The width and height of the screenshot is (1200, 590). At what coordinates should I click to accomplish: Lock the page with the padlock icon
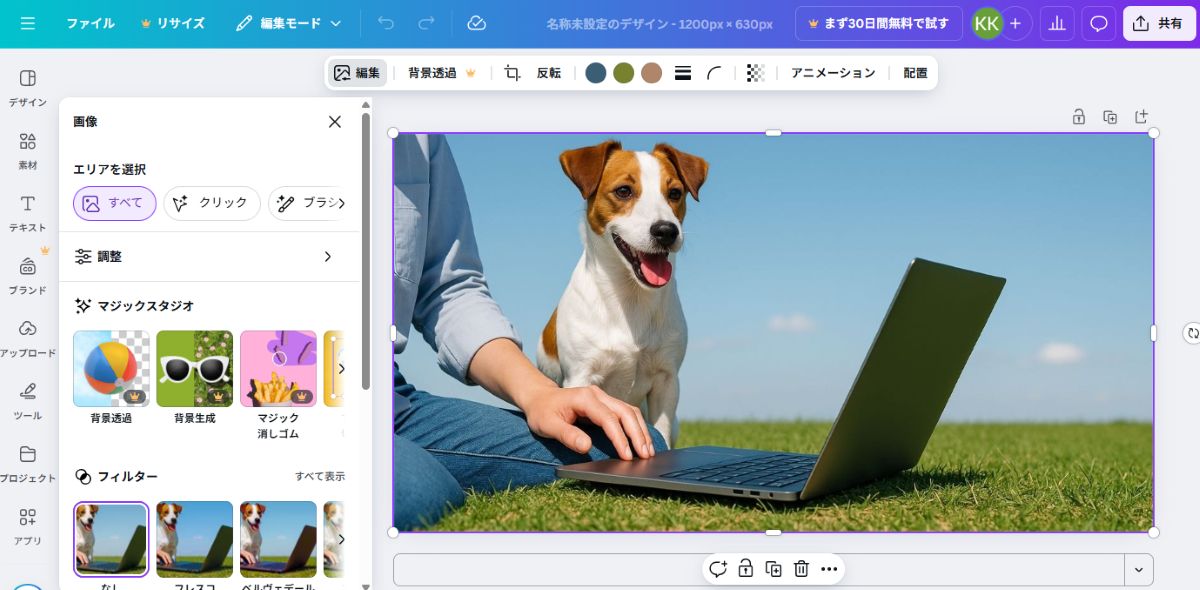tap(1079, 117)
